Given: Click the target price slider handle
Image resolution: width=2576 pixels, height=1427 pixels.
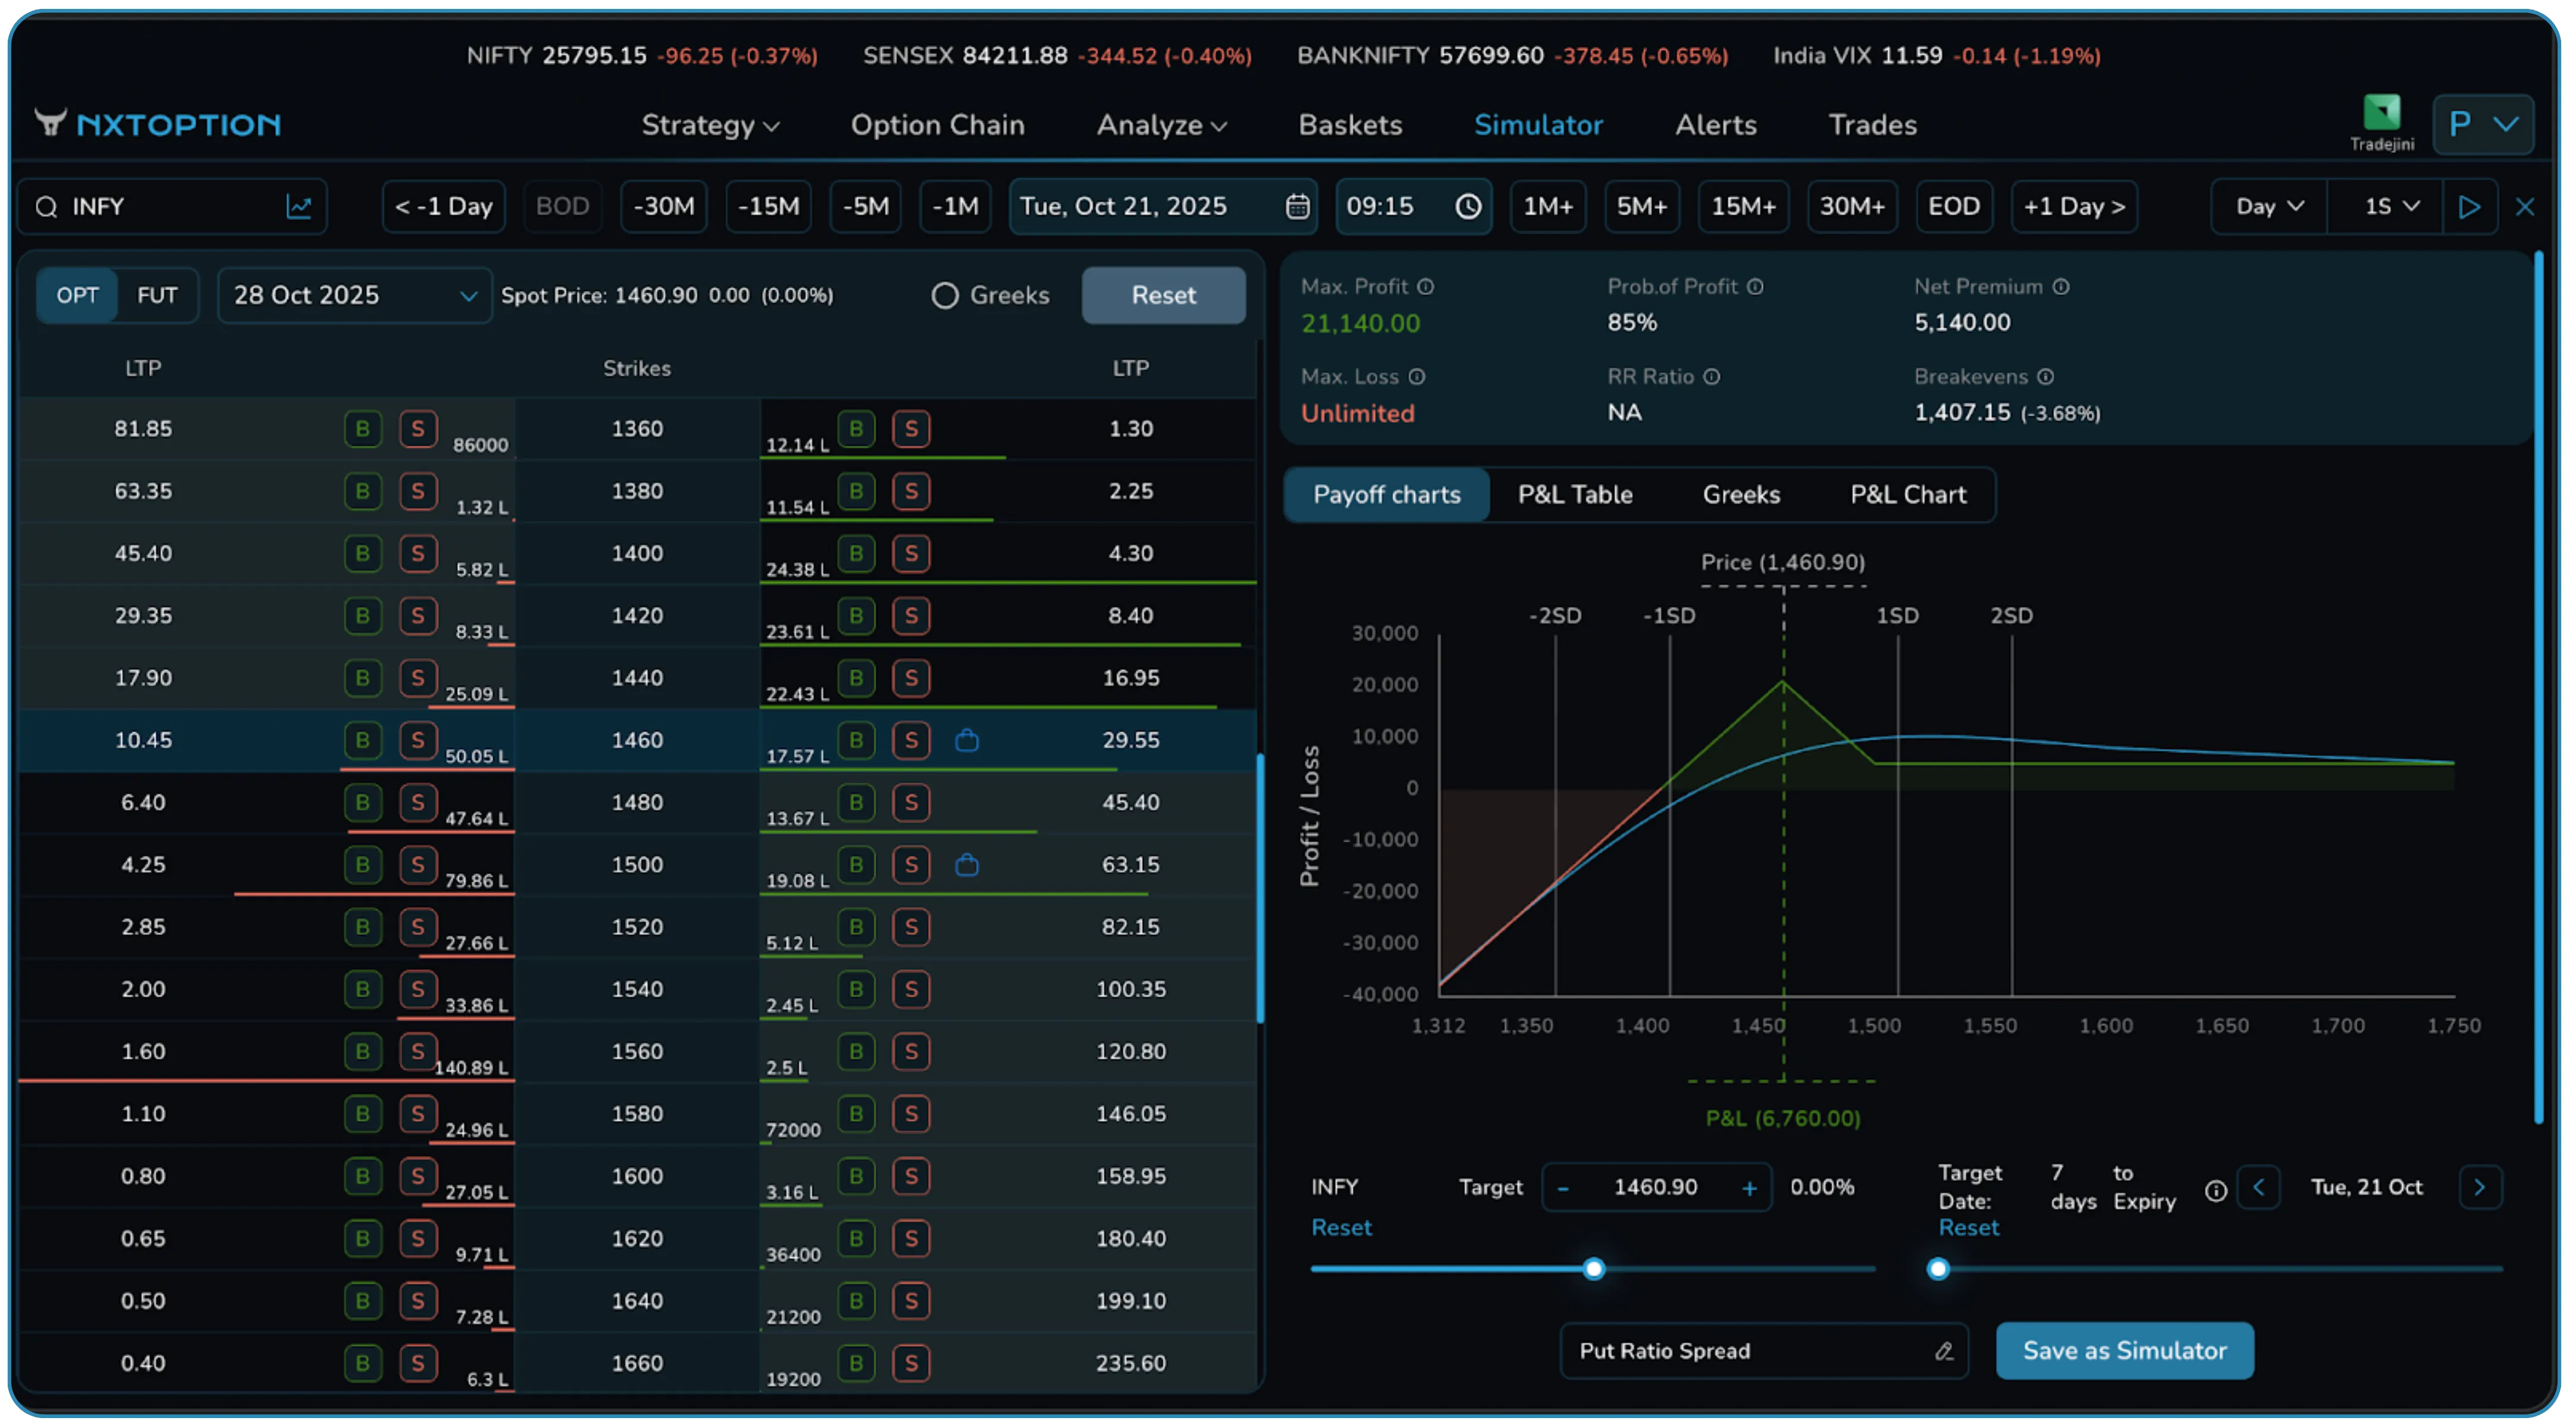Looking at the screenshot, I should point(1592,1268).
